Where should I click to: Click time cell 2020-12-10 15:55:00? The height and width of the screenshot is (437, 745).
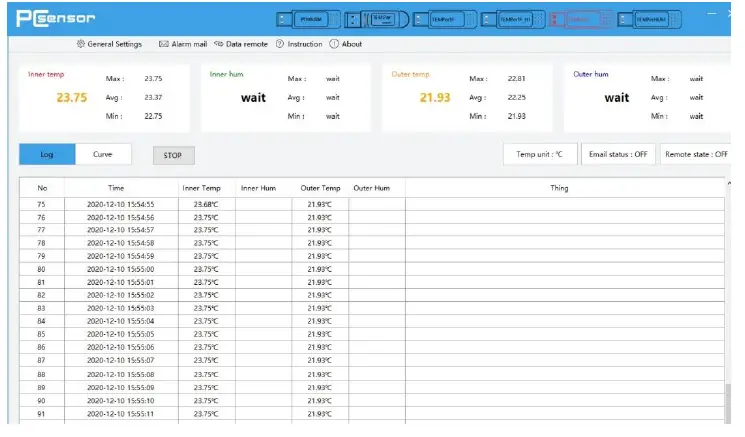(121, 269)
